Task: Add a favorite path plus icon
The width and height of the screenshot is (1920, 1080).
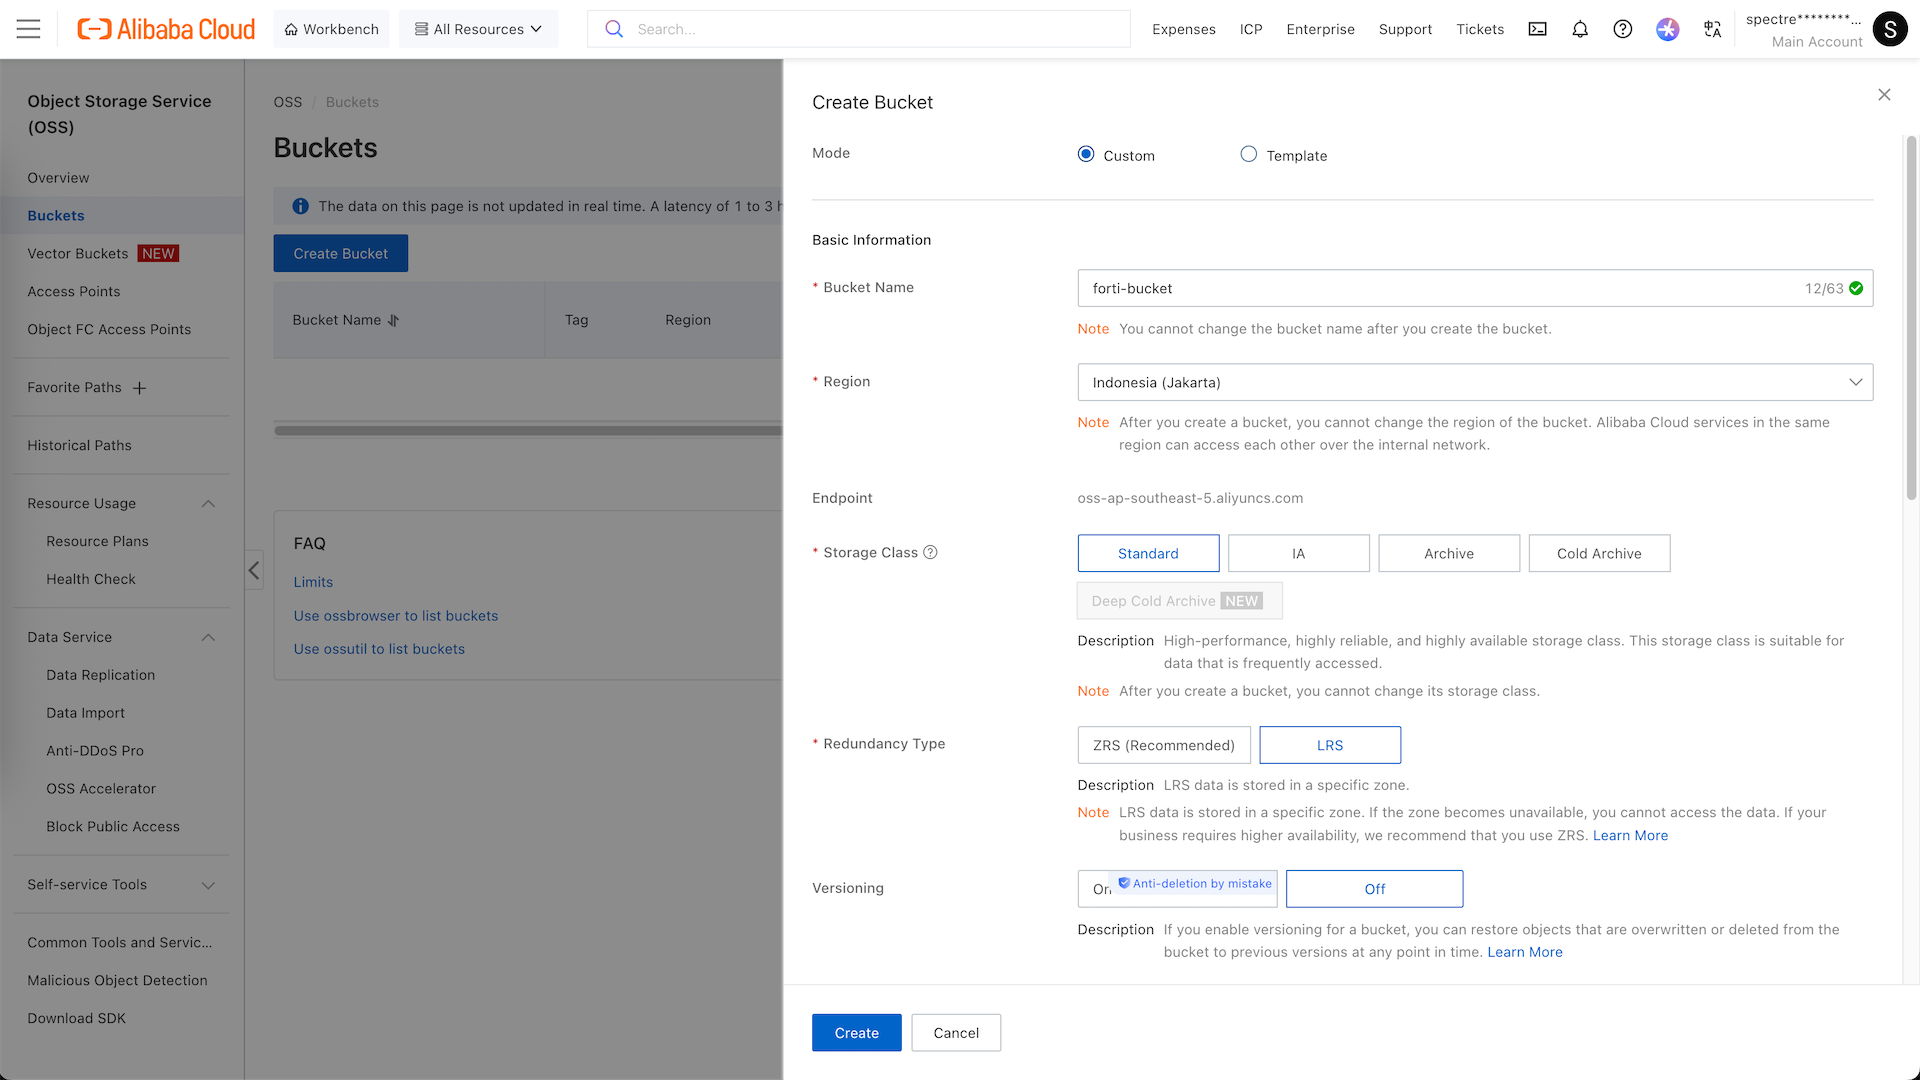Action: tap(140, 388)
